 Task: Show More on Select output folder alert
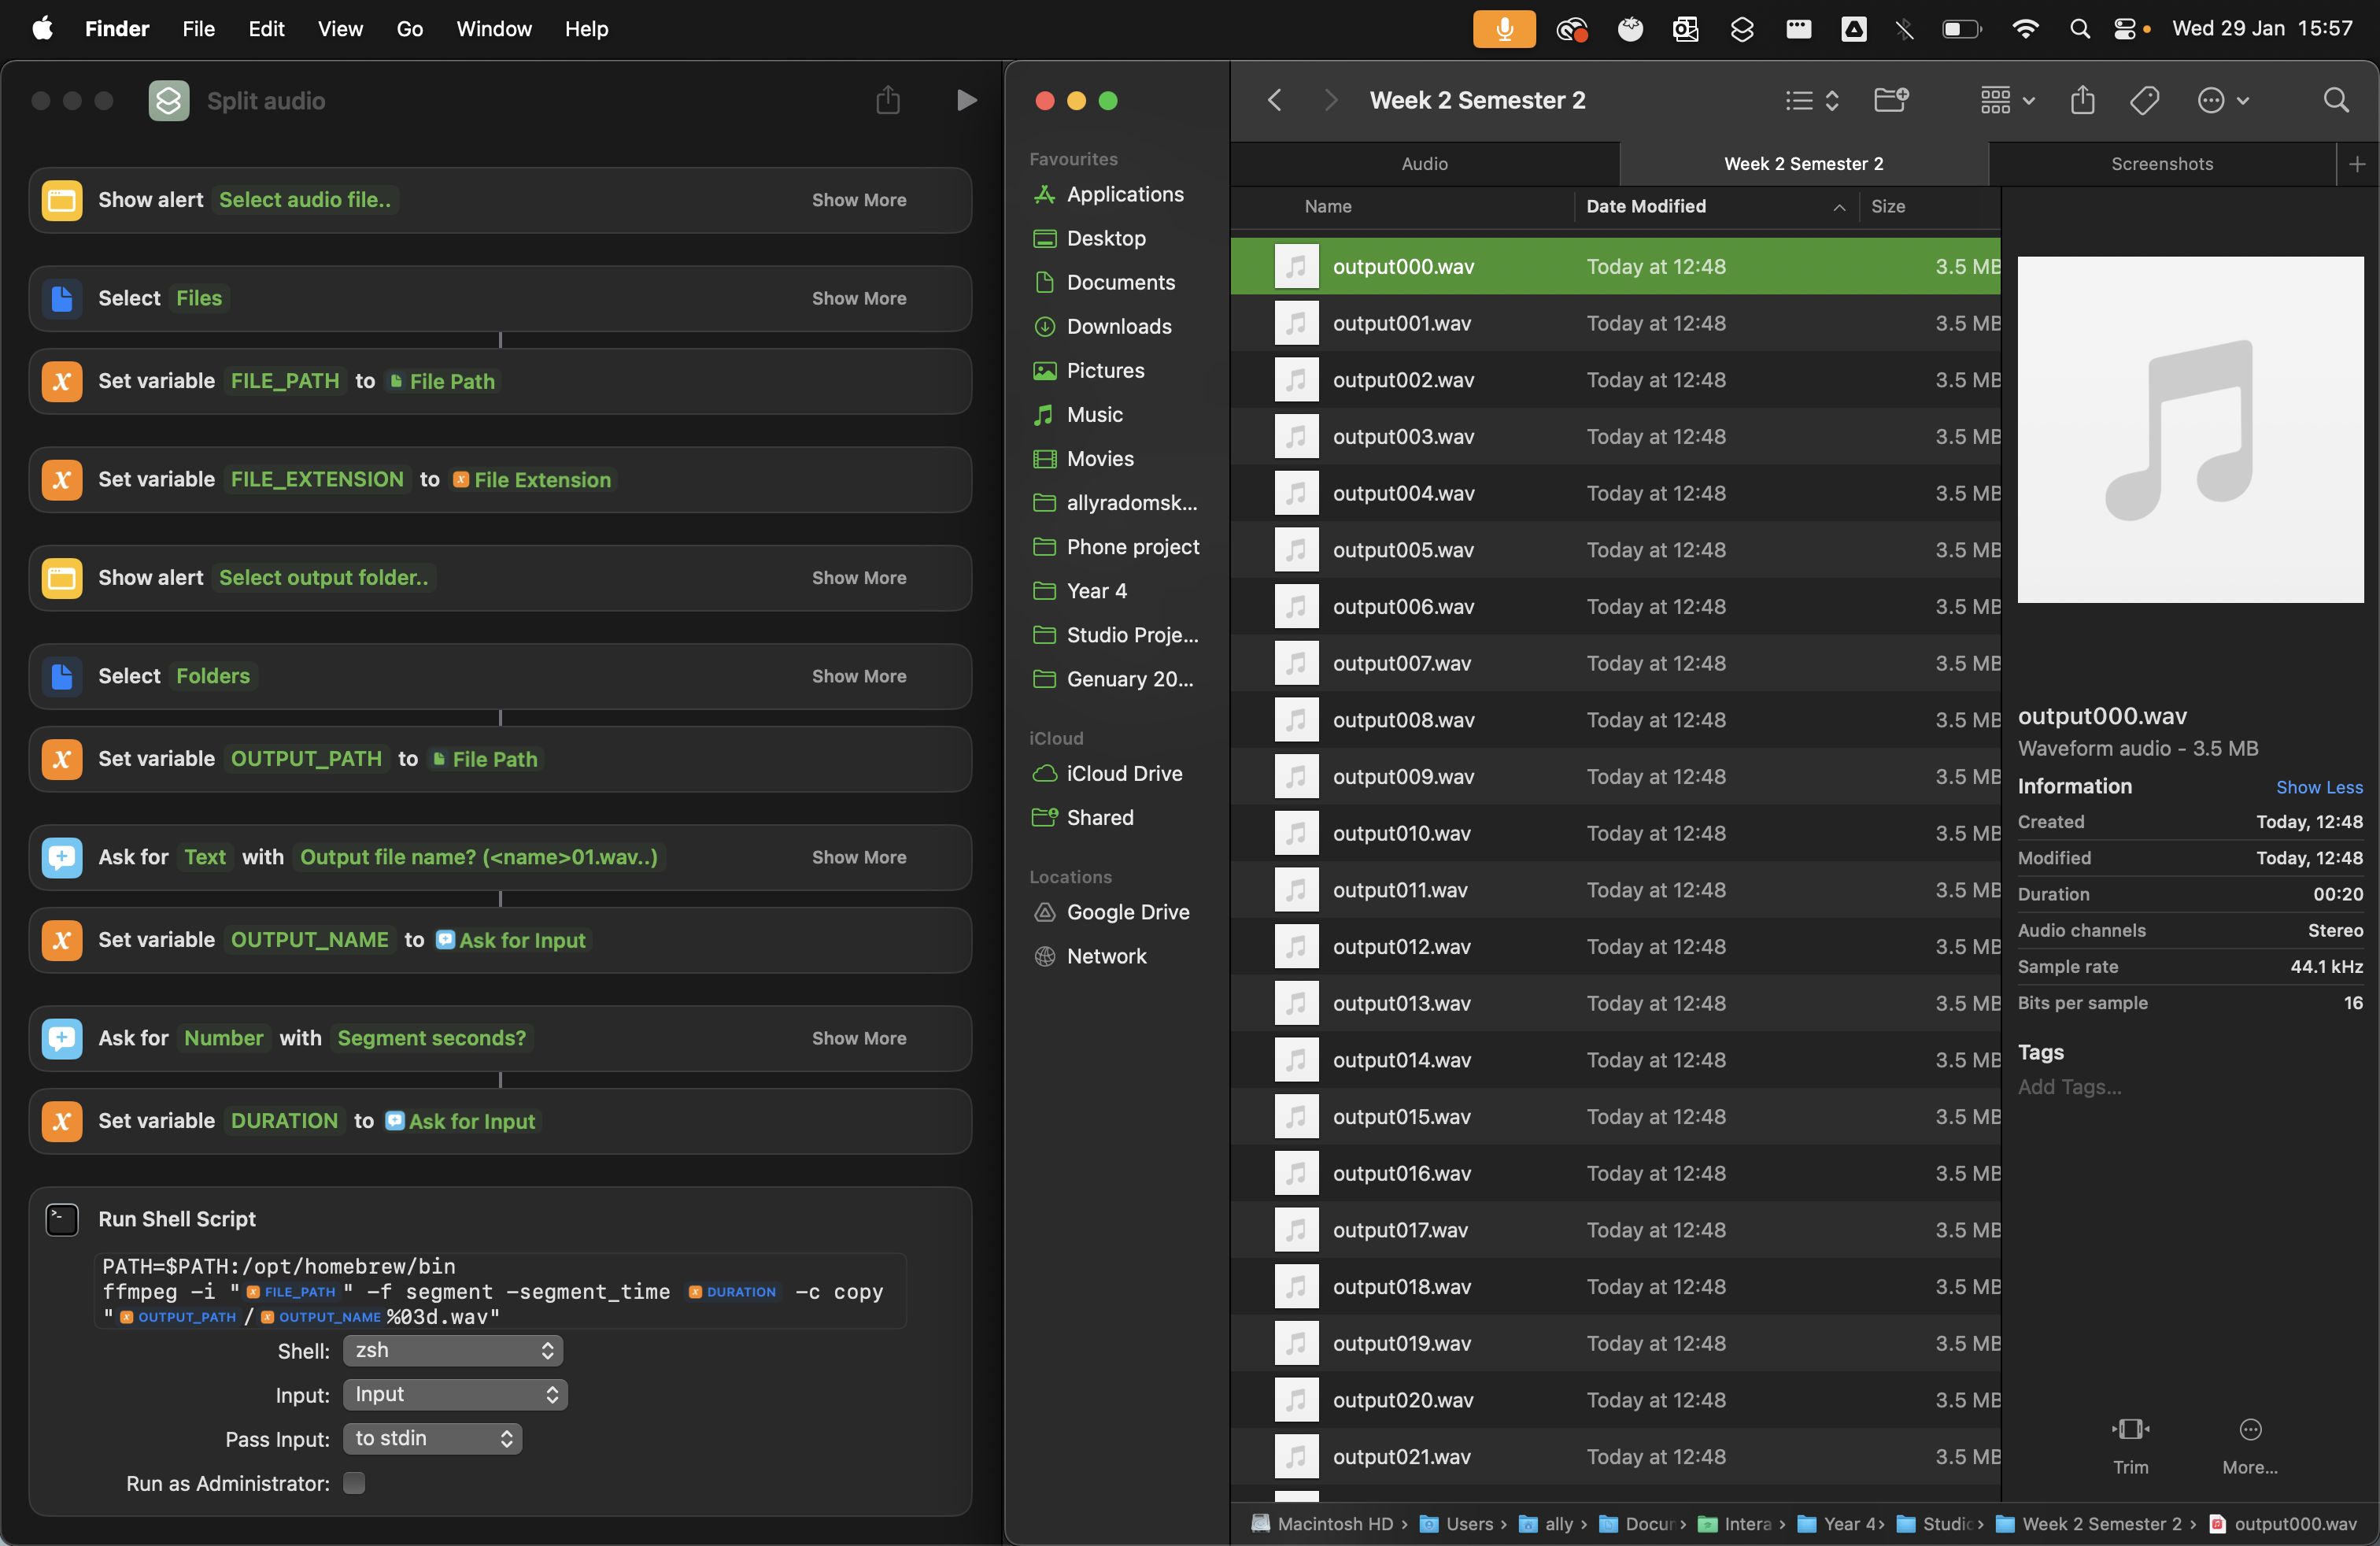coord(859,578)
